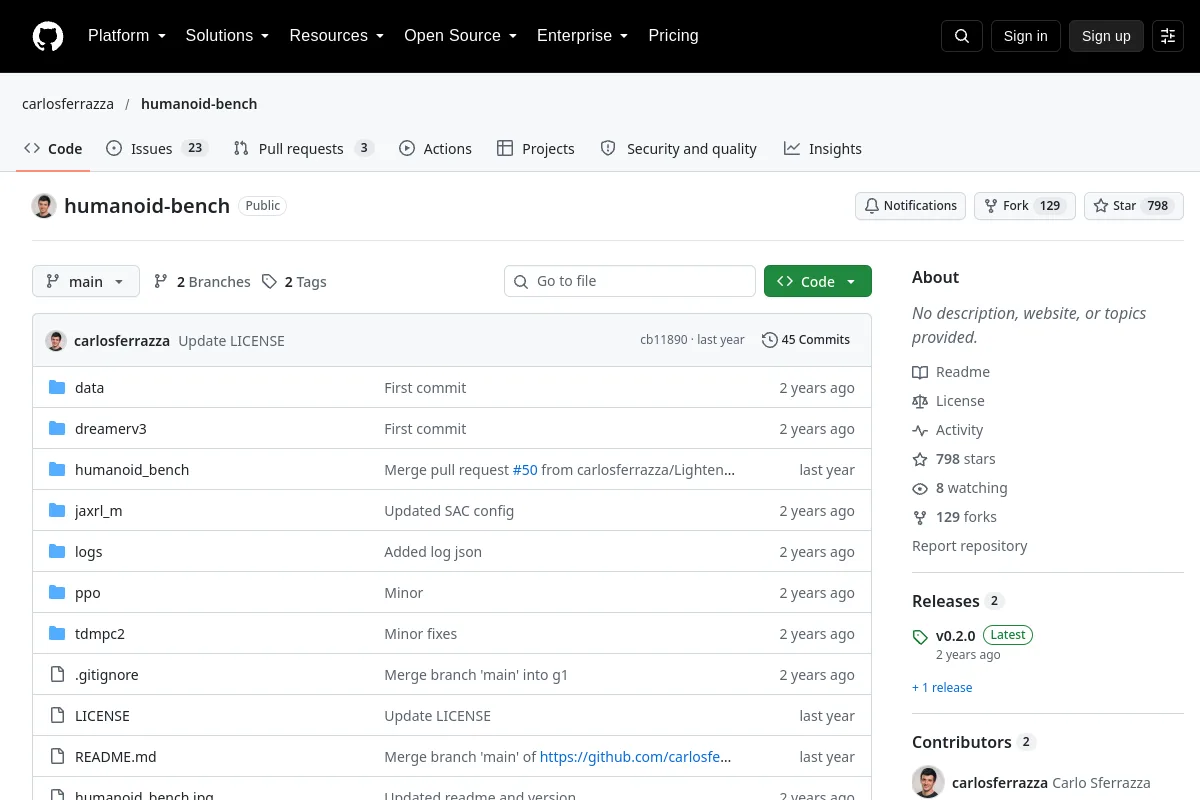Click the fork icon beside 129 forks
The image size is (1200, 800).
(x=920, y=517)
